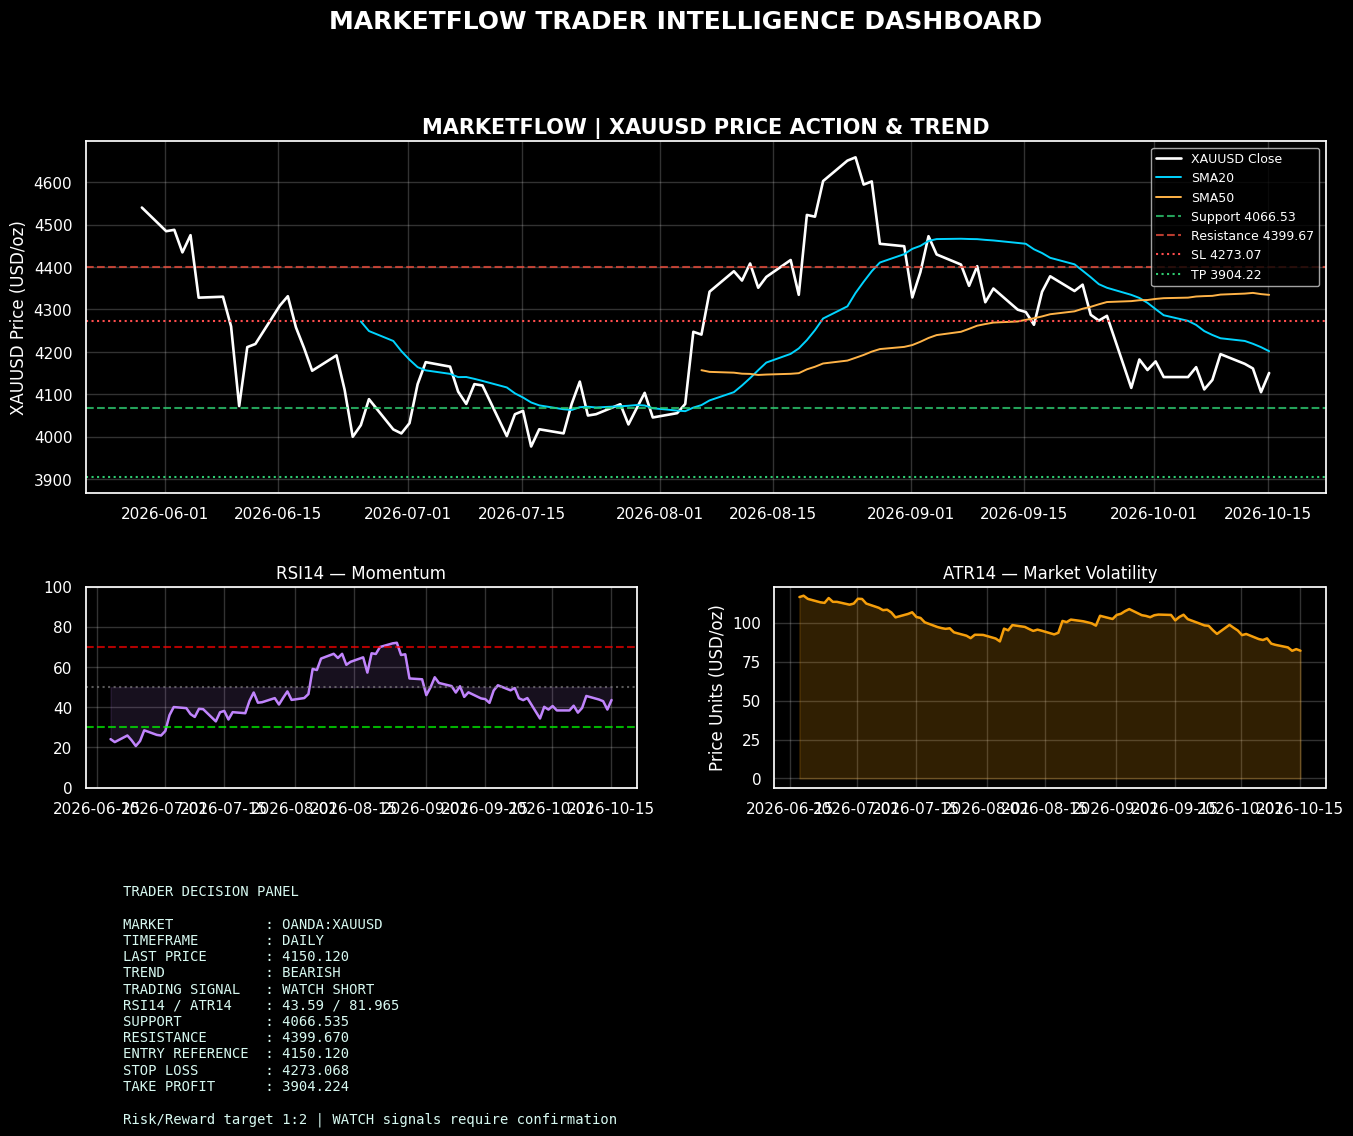Click the 'ENTRY REFERENCE' row value 4150.120
The height and width of the screenshot is (1136, 1353).
pos(316,1054)
